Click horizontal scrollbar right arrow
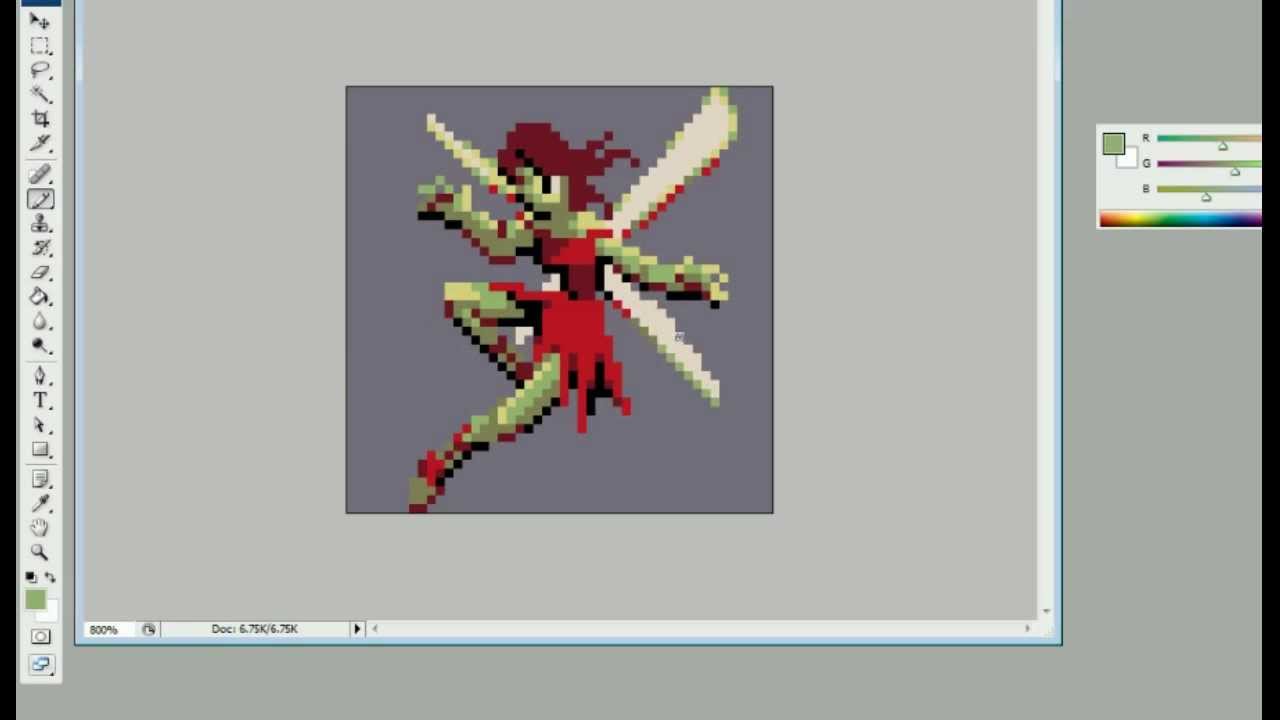This screenshot has height=720, width=1280. (x=1027, y=629)
